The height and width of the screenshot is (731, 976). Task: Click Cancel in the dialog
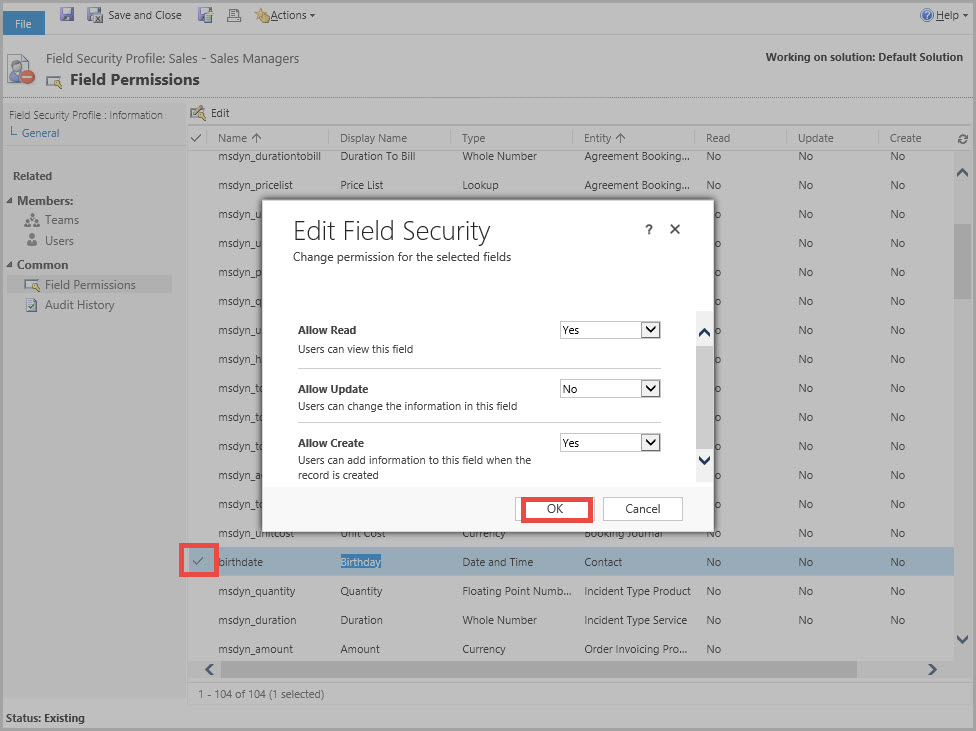[642, 509]
